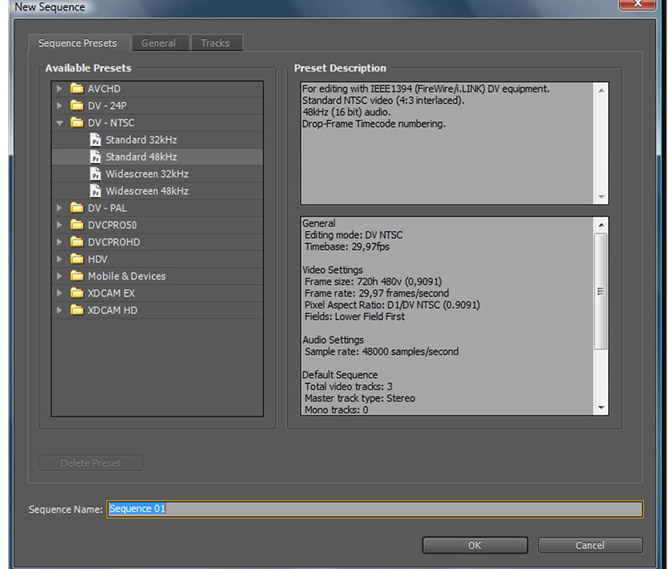This screenshot has width=669, height=569.
Task: Cancel the New Sequence dialog
Action: (590, 545)
